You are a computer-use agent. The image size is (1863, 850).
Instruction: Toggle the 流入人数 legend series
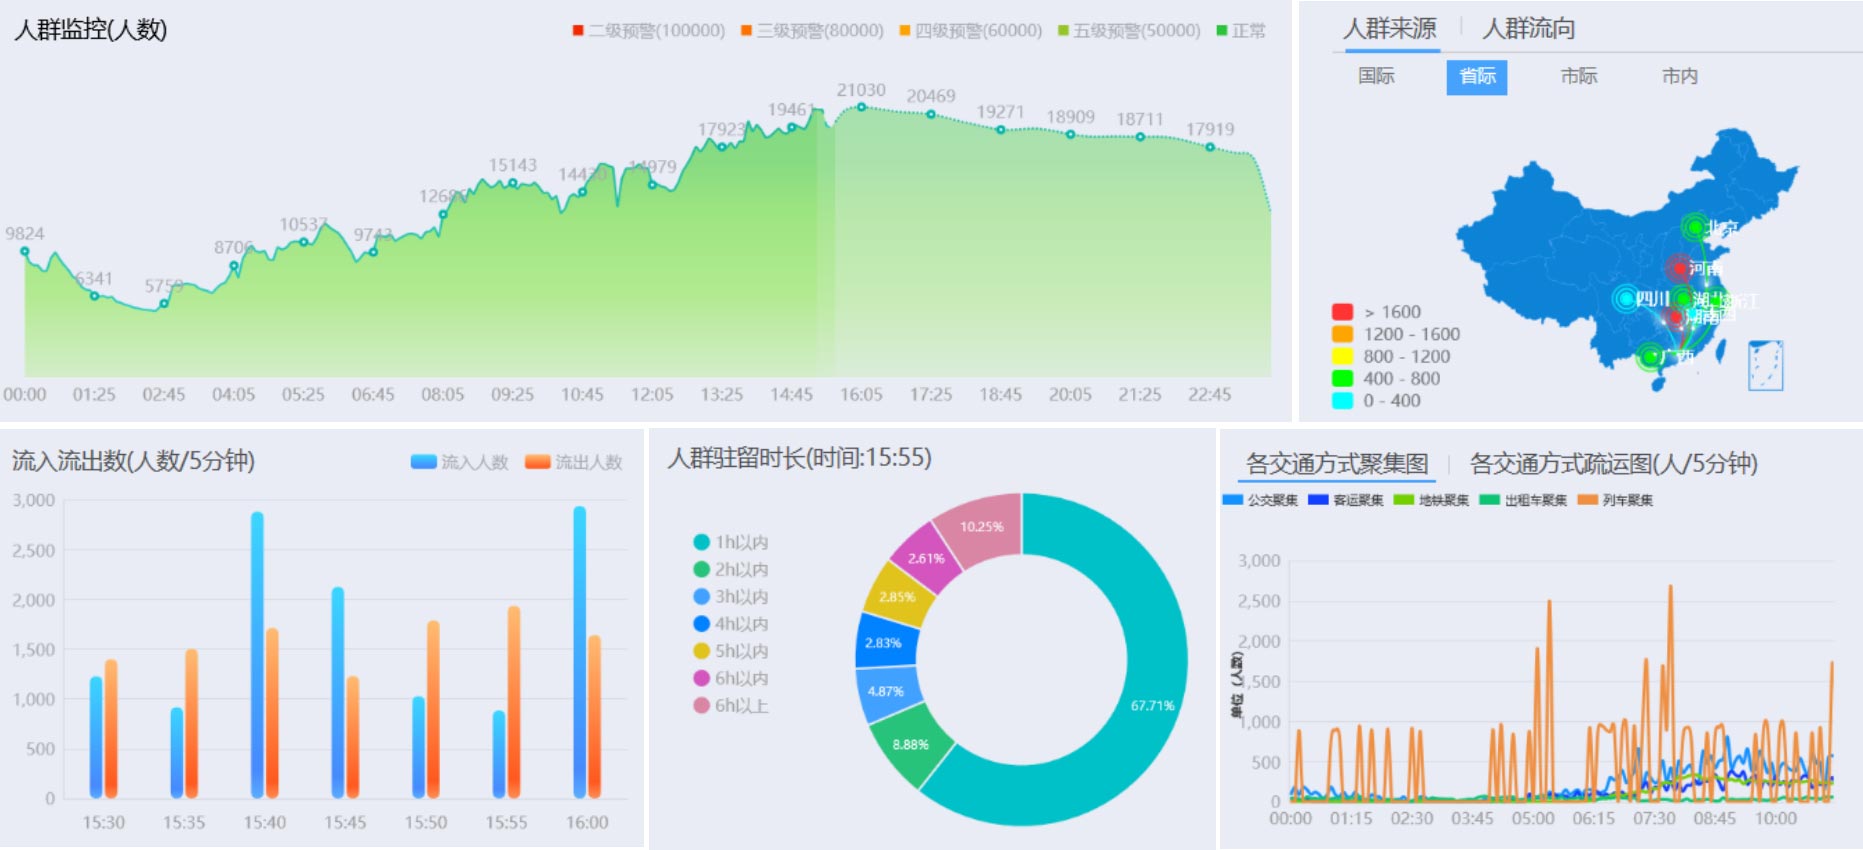[460, 462]
